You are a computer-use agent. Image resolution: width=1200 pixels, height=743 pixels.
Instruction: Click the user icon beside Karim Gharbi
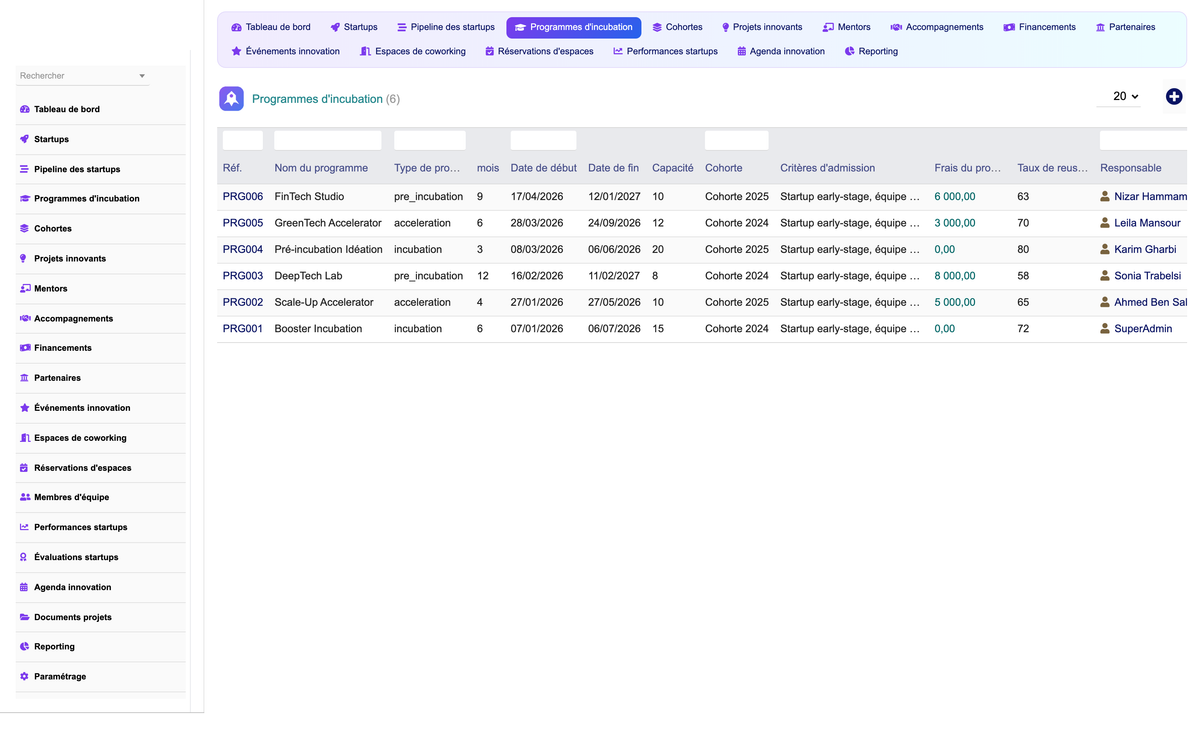[1105, 249]
